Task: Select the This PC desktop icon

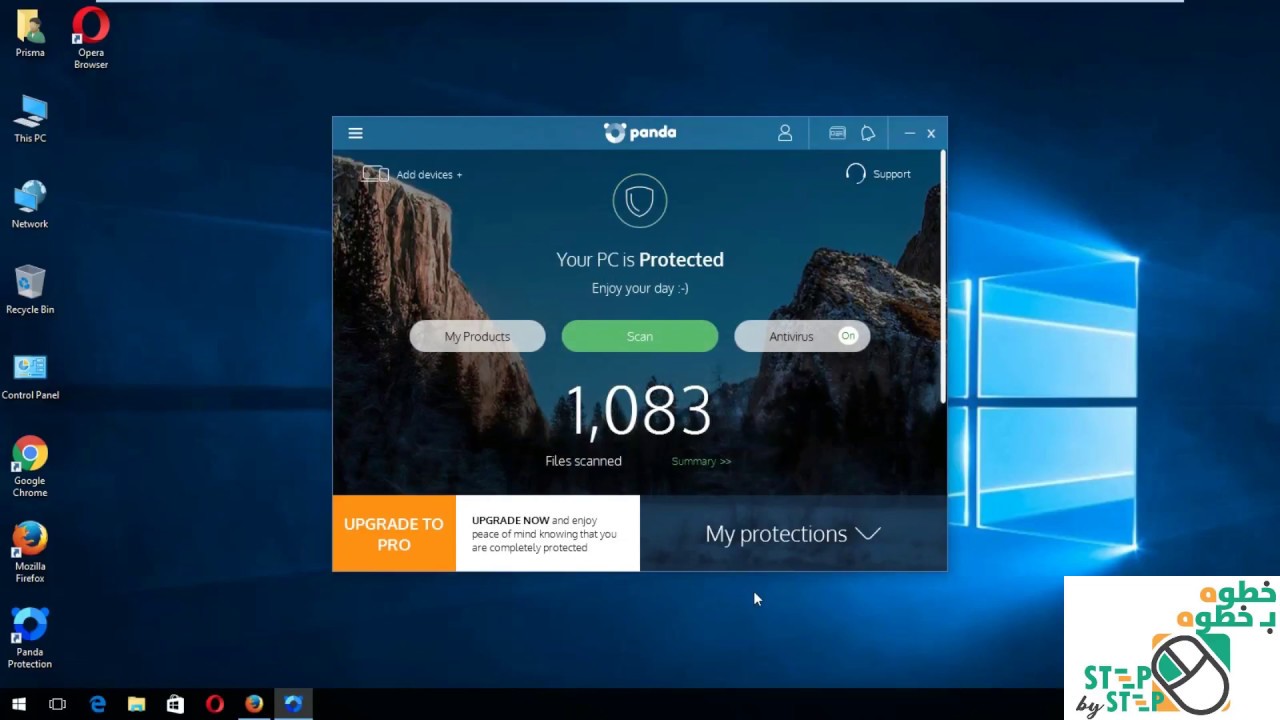Action: 30,119
